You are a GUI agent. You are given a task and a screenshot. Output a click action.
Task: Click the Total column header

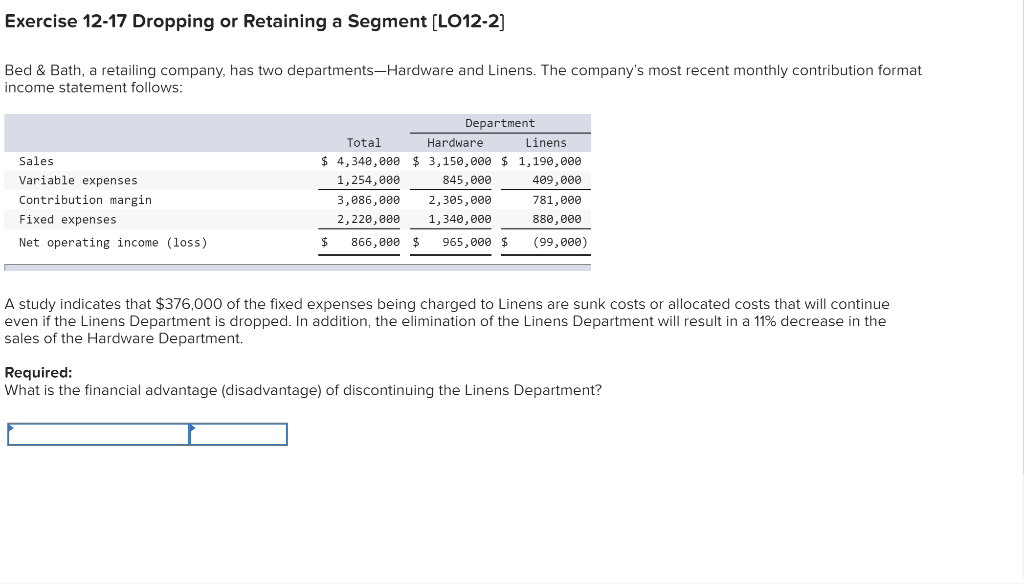(x=364, y=142)
